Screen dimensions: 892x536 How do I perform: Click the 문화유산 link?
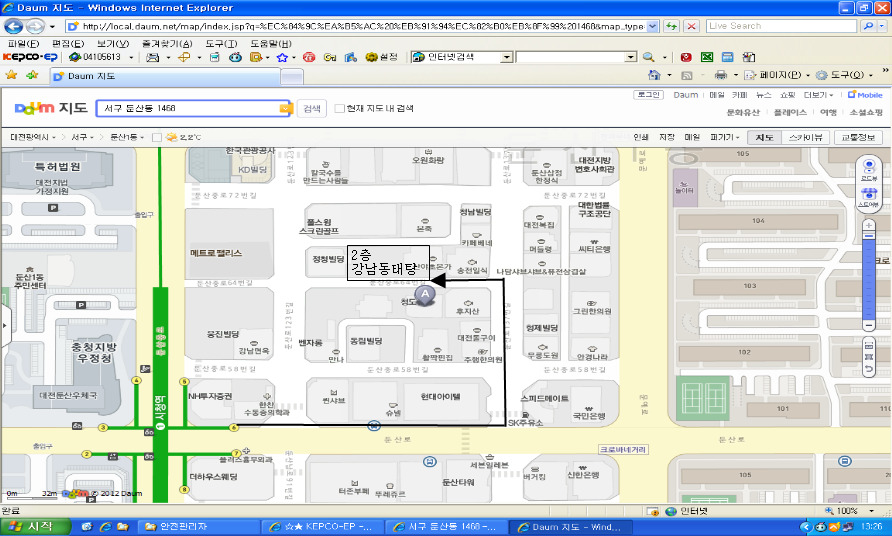click(x=743, y=112)
